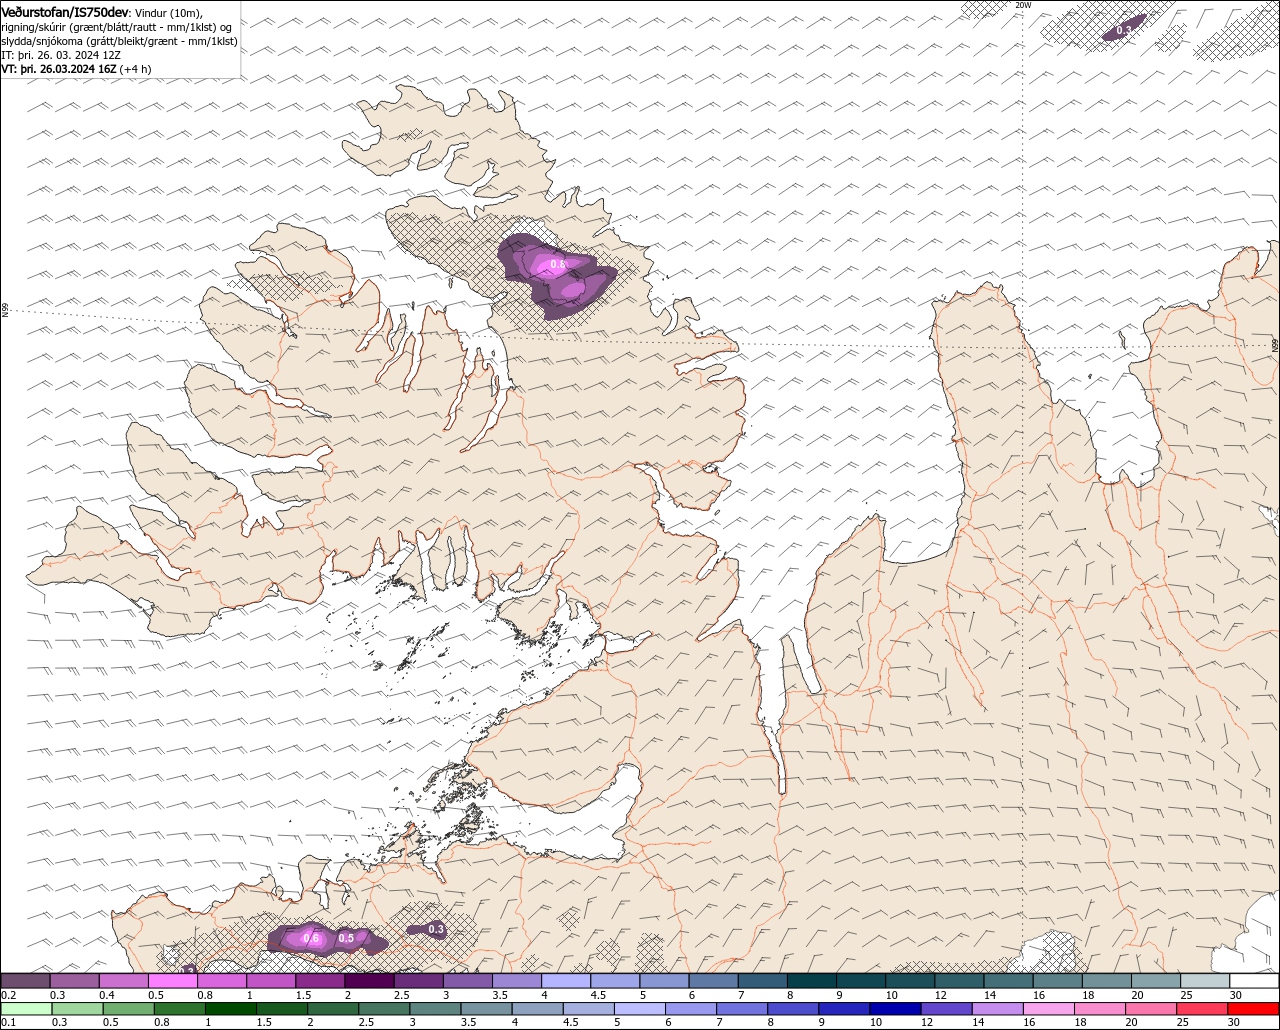Click the 0.3–0.4 swatch in upper snow legend

(74, 981)
